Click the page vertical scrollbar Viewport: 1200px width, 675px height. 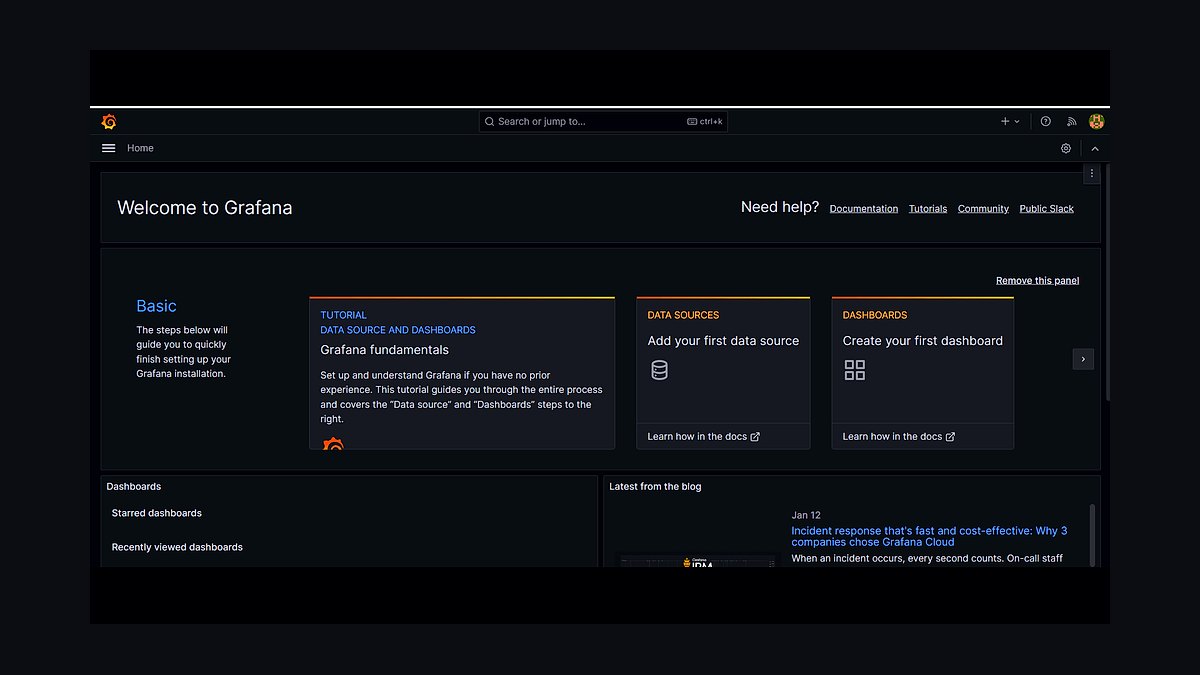[1107, 283]
